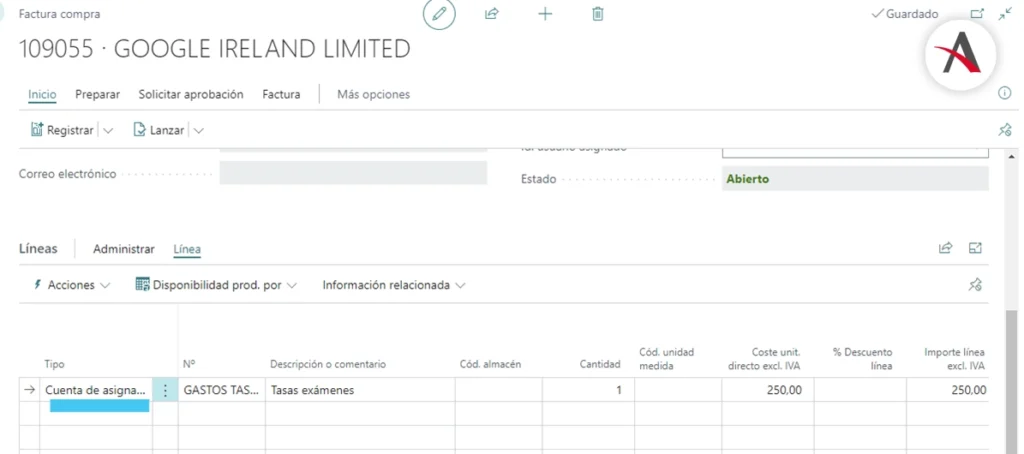The height and width of the screenshot is (454, 1024).
Task: Expand the Registrar dropdown arrow
Action: click(x=108, y=130)
